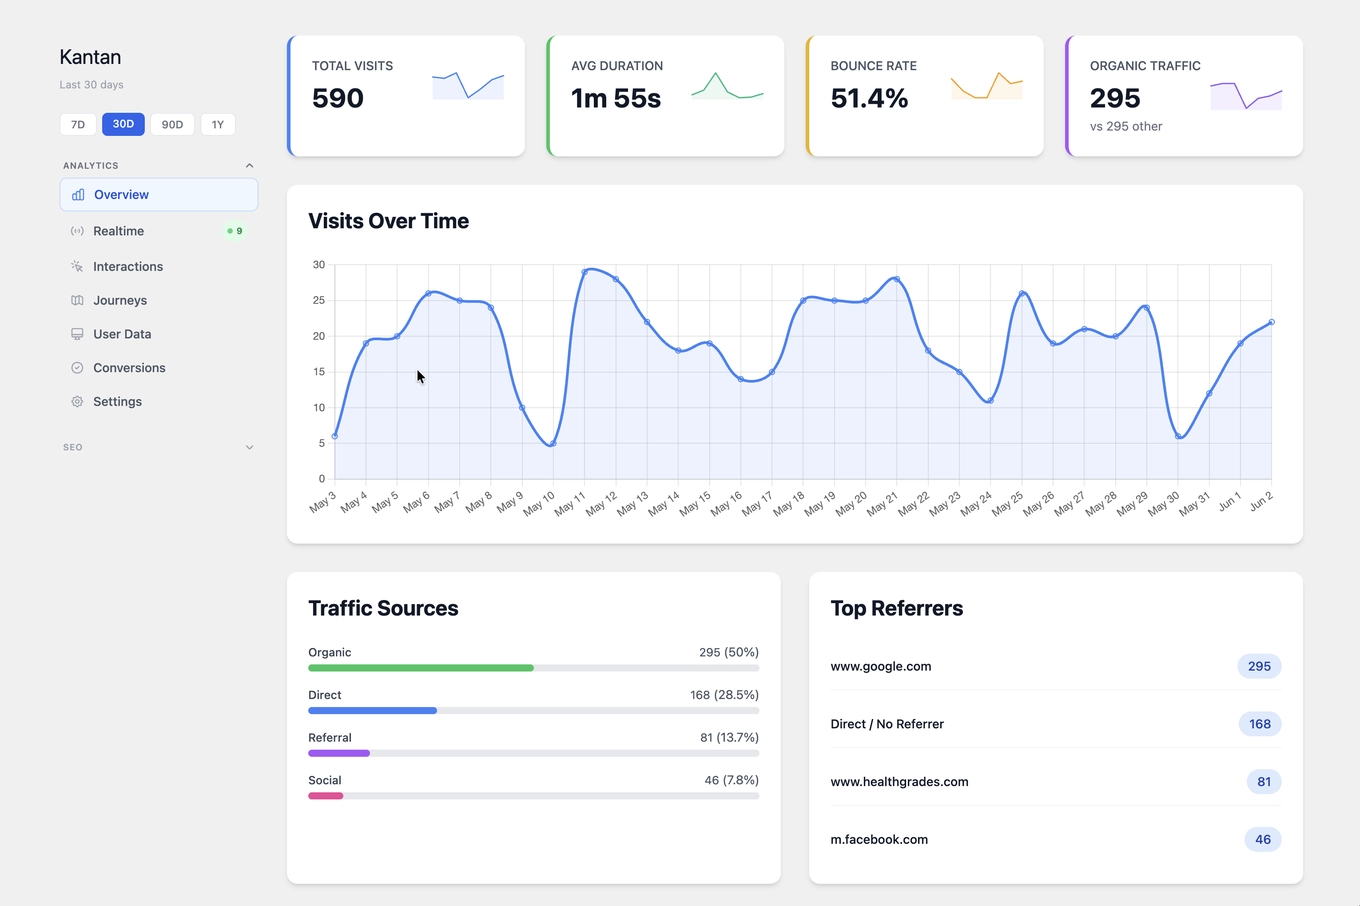Viewport: 1360px width, 906px height.
Task: Click the 'vs 295 other' text
Action: 1126,127
